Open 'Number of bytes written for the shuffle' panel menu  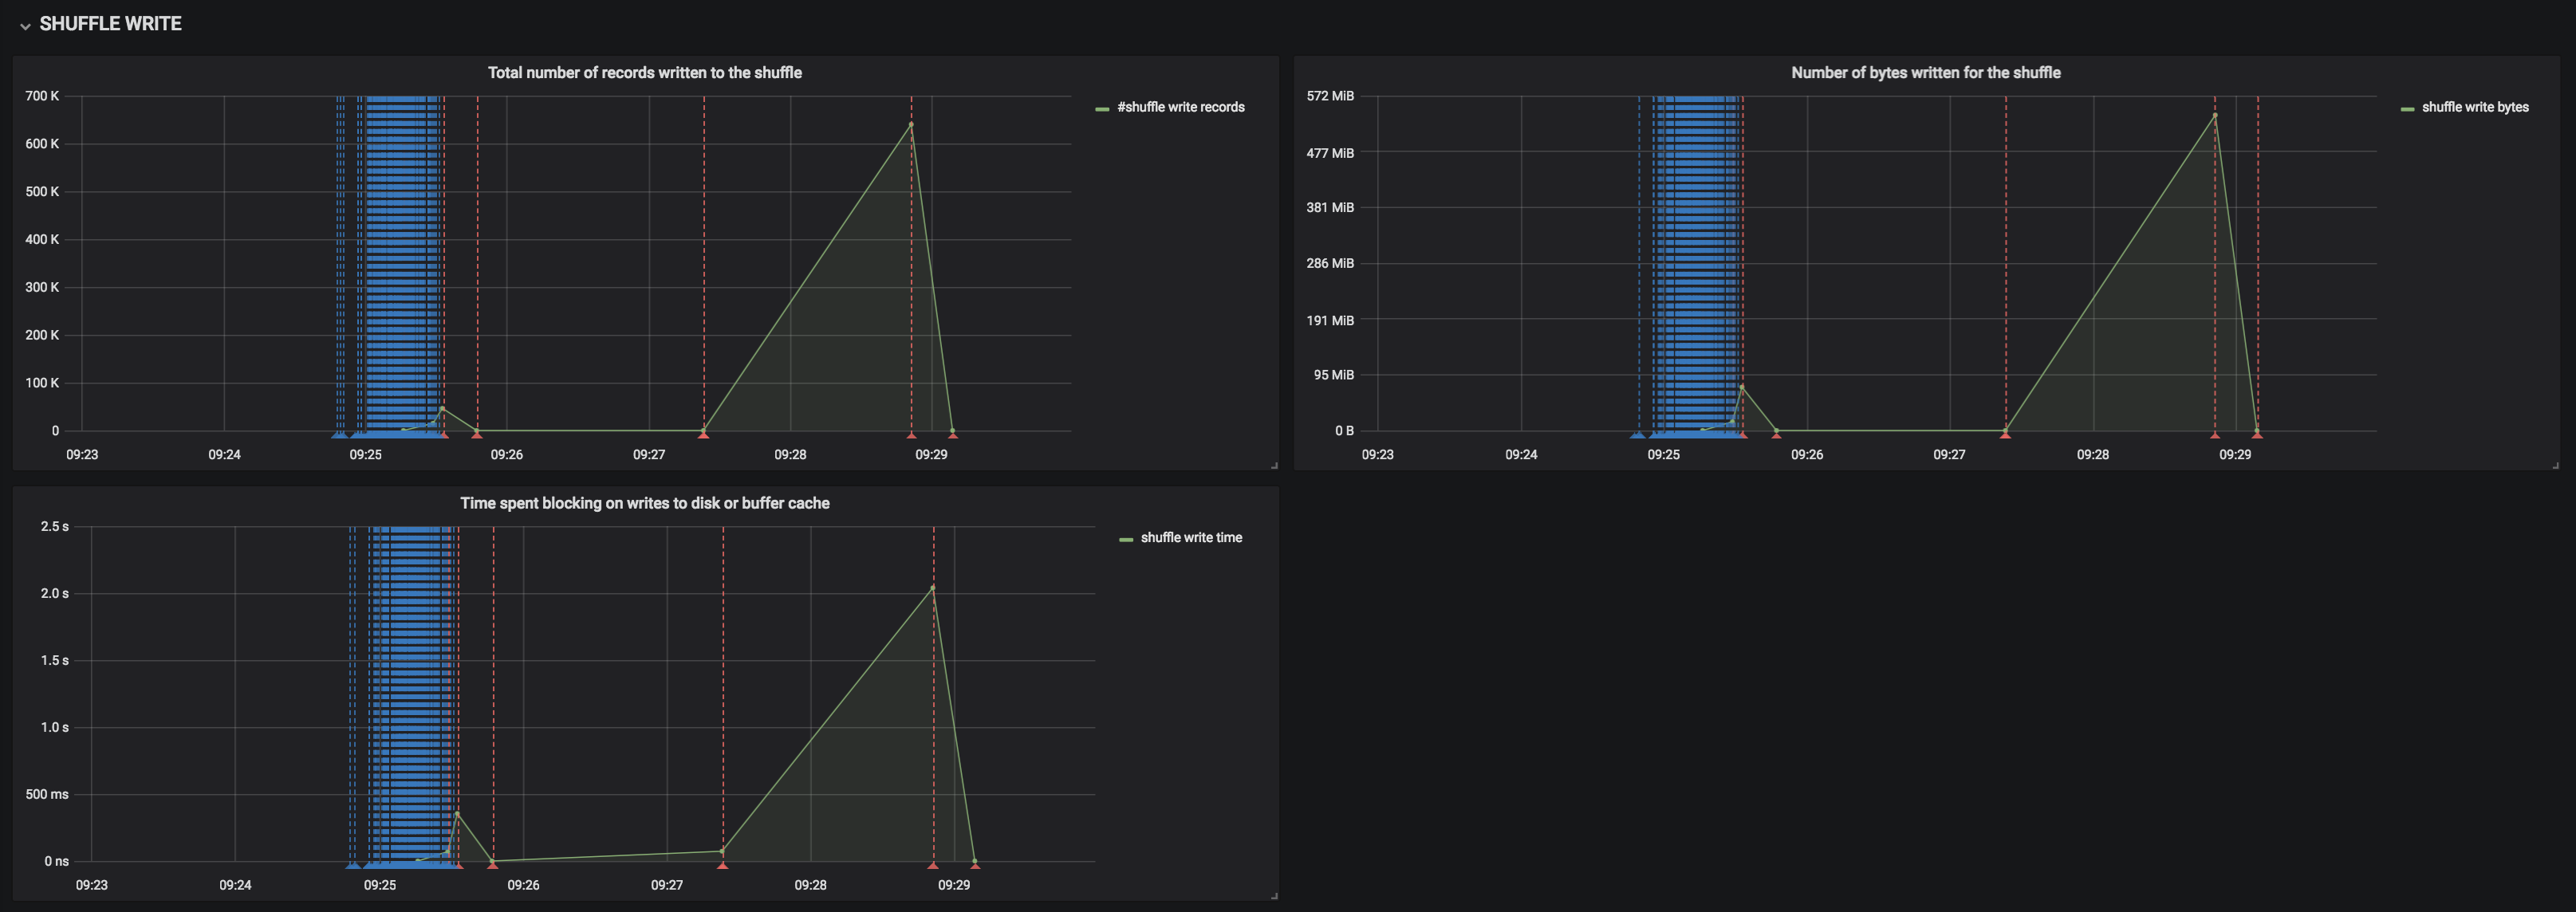pyautogui.click(x=1925, y=72)
